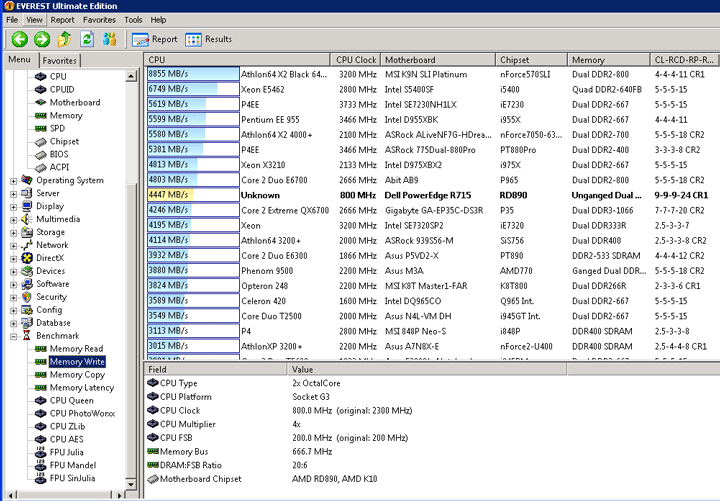Select the Chipset tree item
The width and height of the screenshot is (720, 501).
pyautogui.click(x=64, y=141)
